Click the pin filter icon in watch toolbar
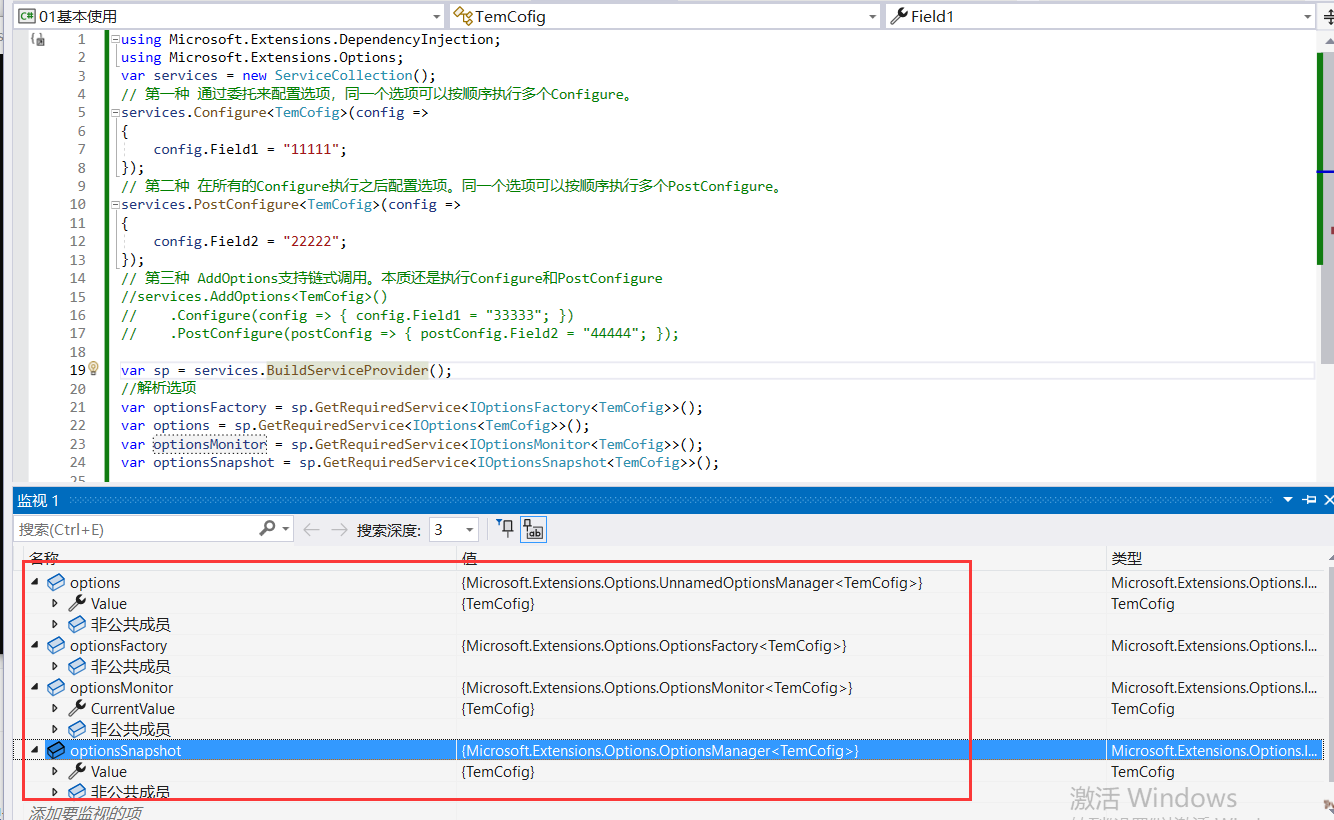Viewport: 1334px width, 820px height. [505, 528]
